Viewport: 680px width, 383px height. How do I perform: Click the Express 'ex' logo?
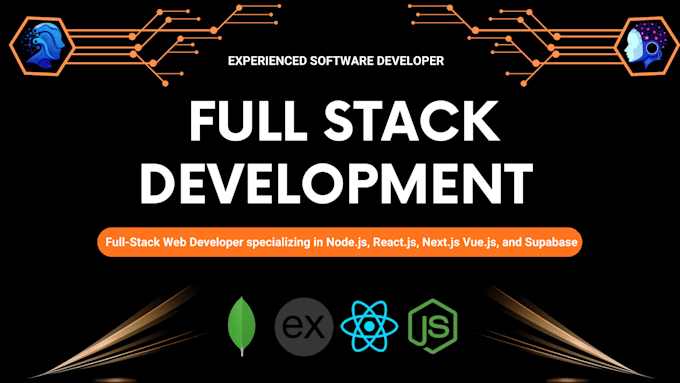[304, 327]
